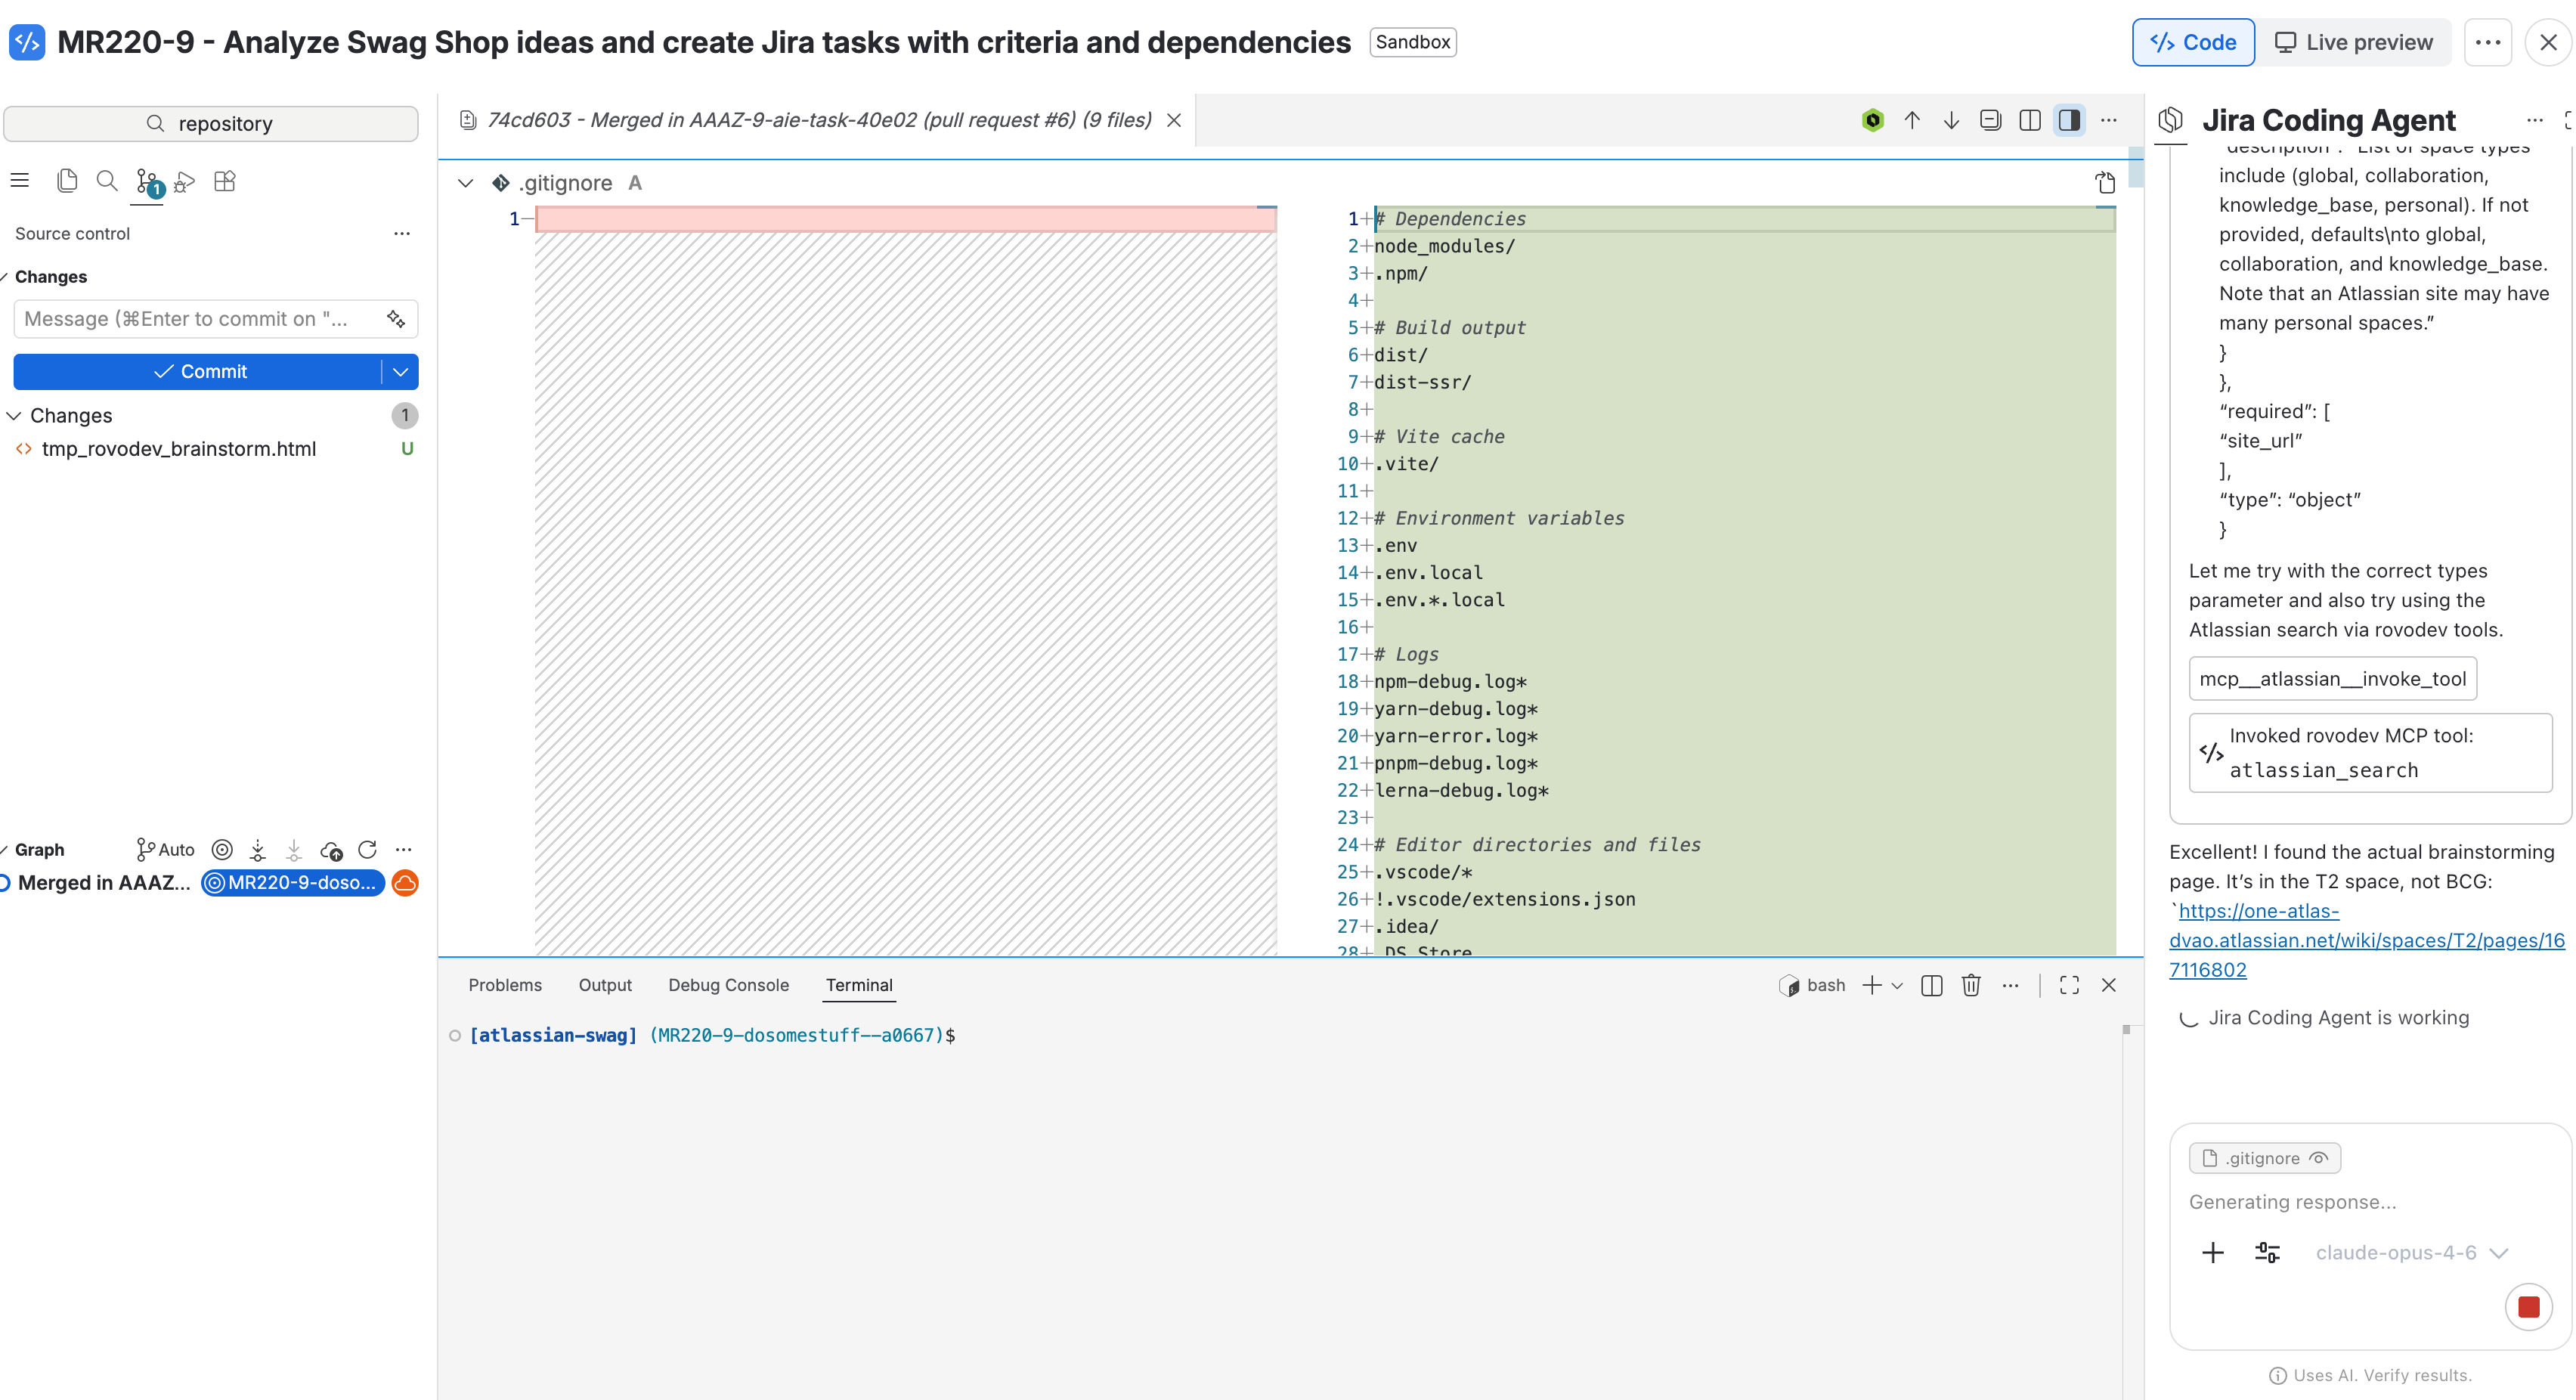Image resolution: width=2576 pixels, height=1400 pixels.
Task: Open the Source Control view
Action: point(147,182)
